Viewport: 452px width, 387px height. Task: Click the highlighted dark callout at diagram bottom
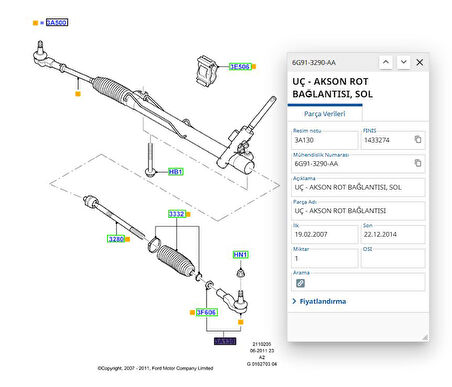tap(225, 341)
